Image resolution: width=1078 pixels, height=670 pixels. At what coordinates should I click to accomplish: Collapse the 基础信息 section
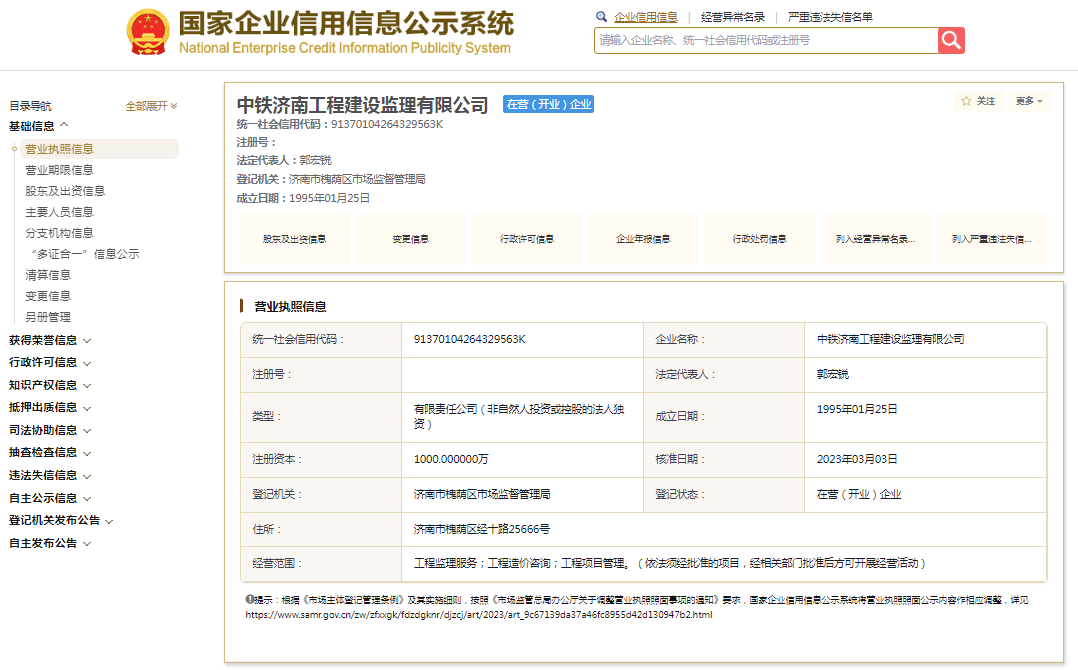pos(39,126)
